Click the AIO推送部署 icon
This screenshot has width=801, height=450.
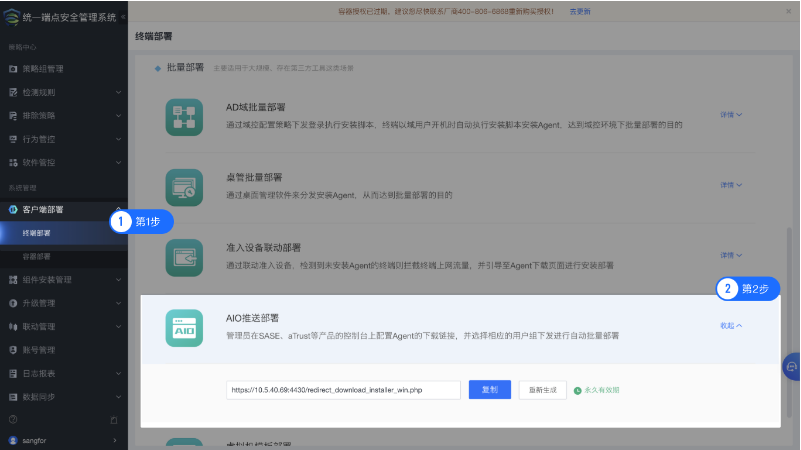pos(183,328)
